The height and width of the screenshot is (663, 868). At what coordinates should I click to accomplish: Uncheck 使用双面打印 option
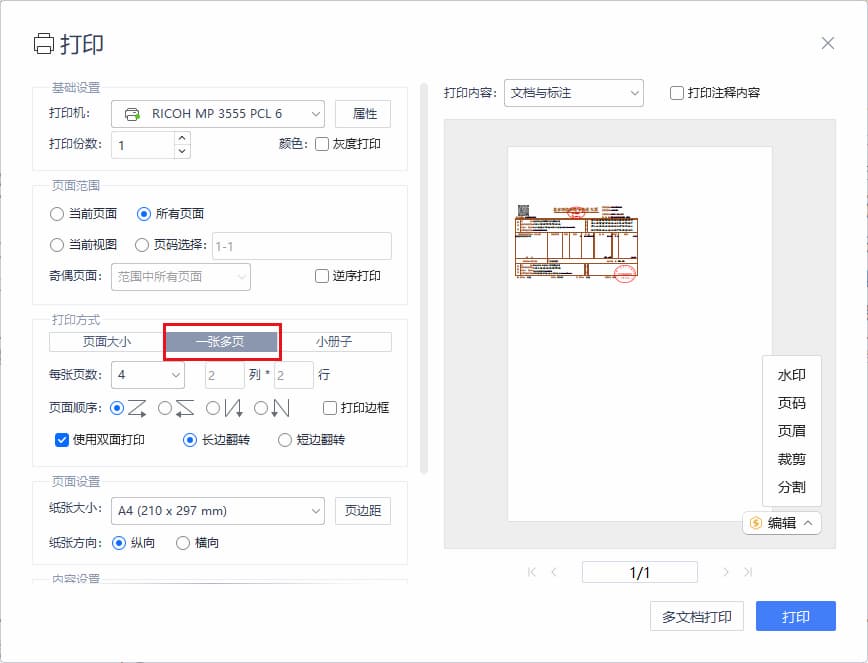(x=62, y=439)
